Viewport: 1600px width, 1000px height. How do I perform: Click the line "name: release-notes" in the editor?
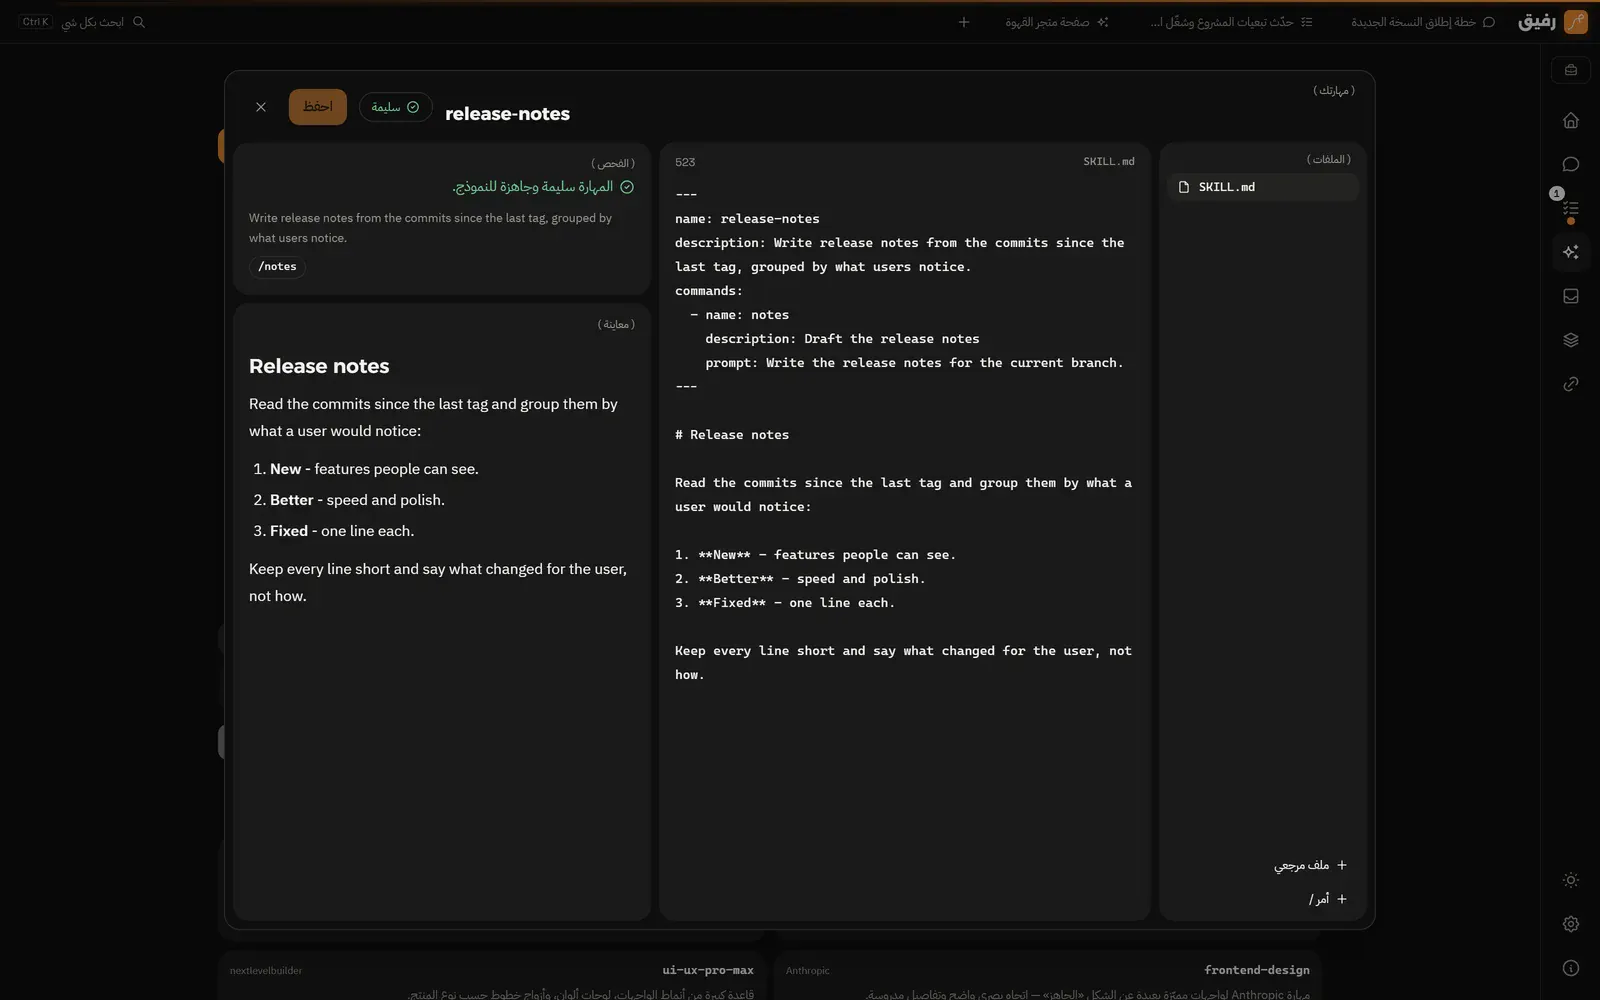pos(747,219)
